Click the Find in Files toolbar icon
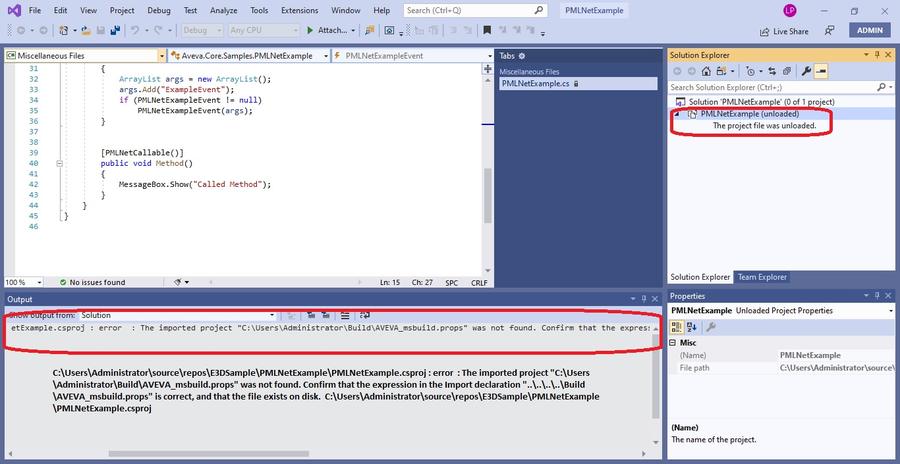Screen dimensions: 900x464 [370, 30]
